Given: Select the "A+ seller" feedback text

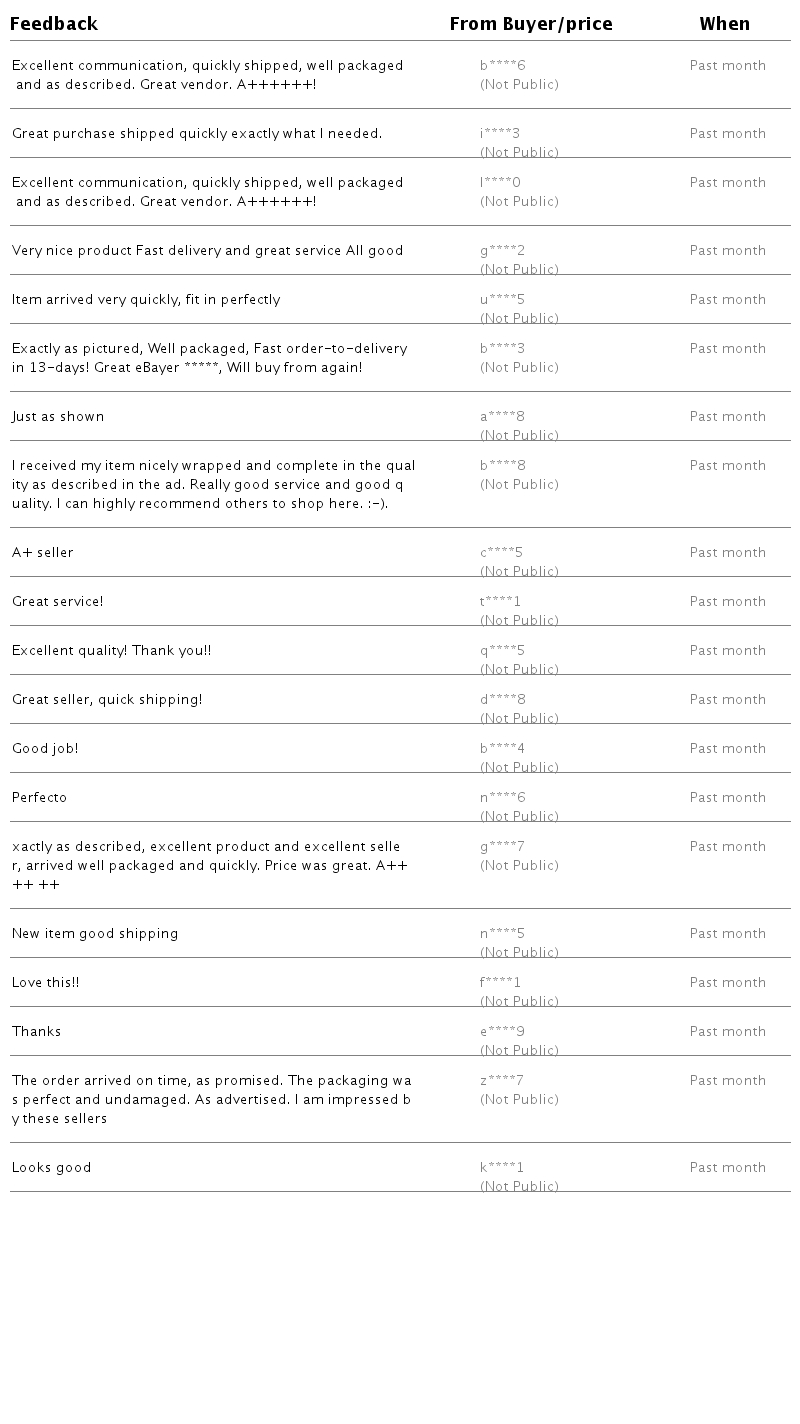Looking at the screenshot, I should pyautogui.click(x=43, y=553).
